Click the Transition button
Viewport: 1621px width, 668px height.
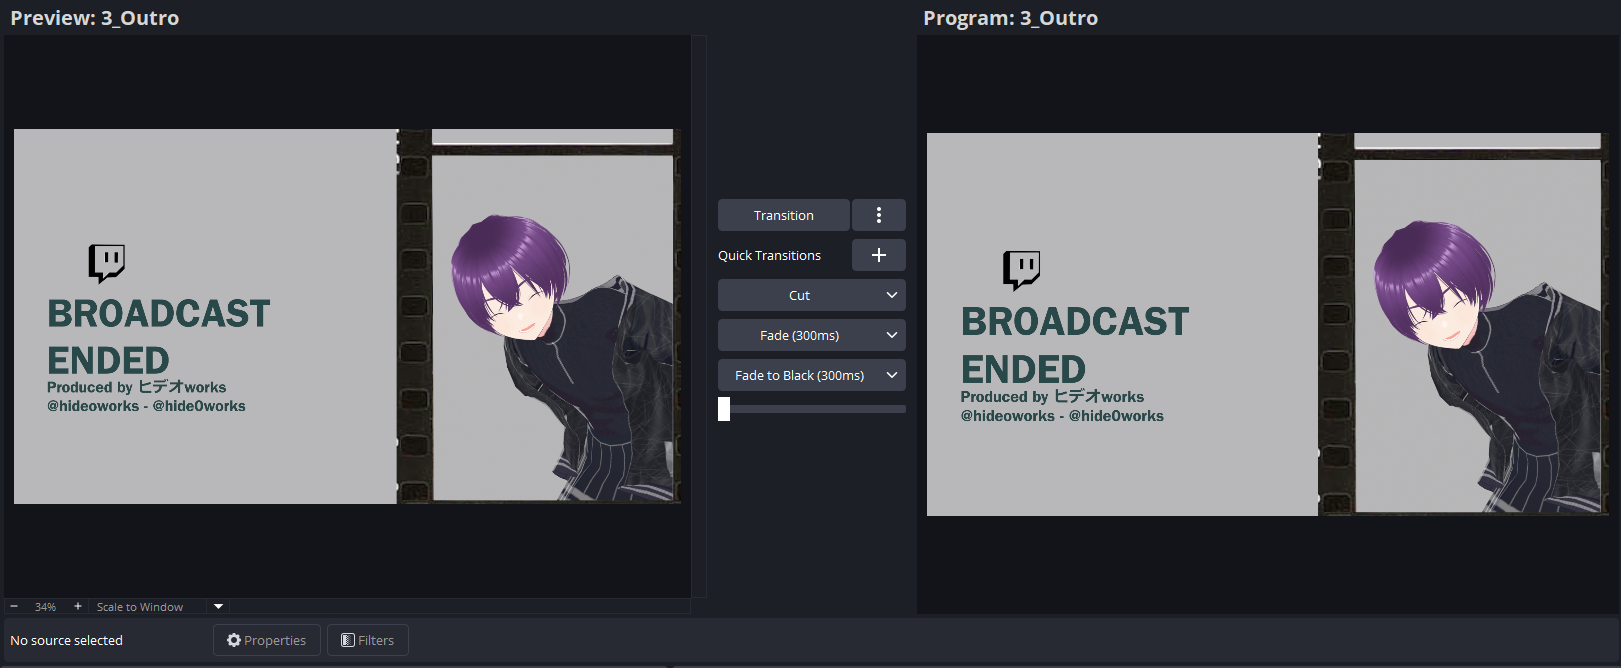[784, 215]
